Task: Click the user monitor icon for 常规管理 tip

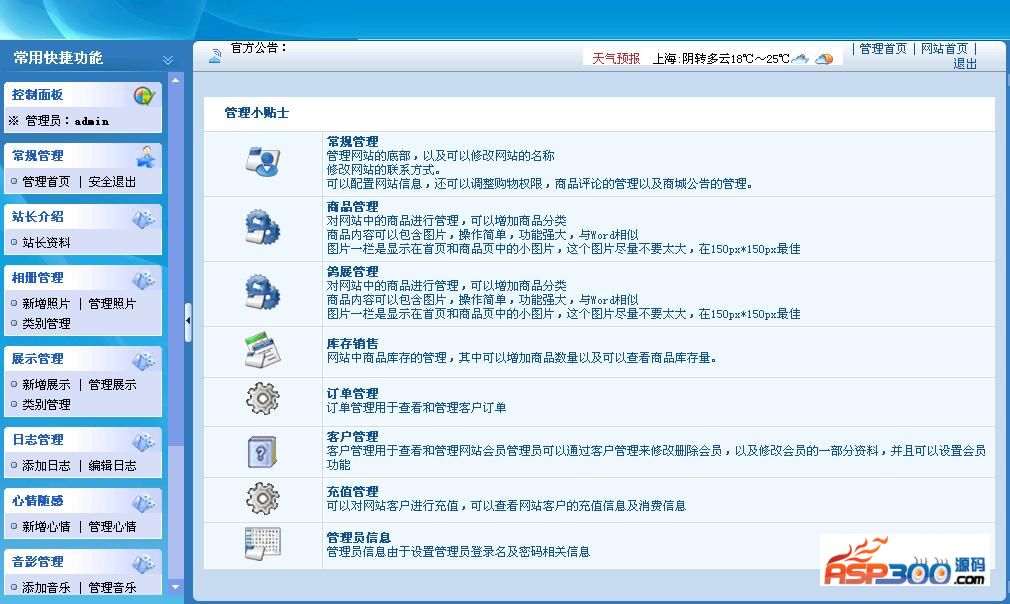Action: tap(262, 162)
